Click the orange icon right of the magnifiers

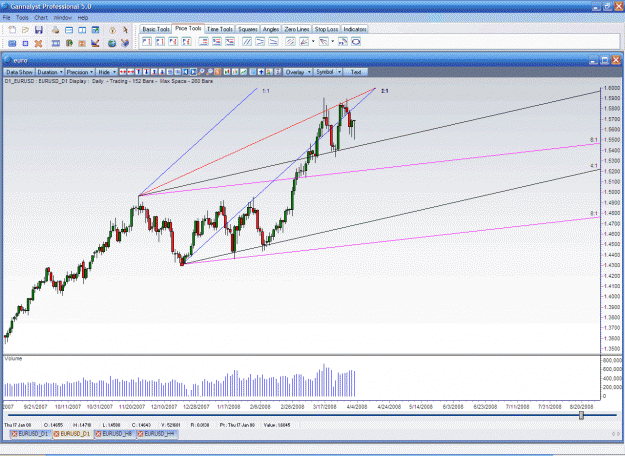click(218, 72)
